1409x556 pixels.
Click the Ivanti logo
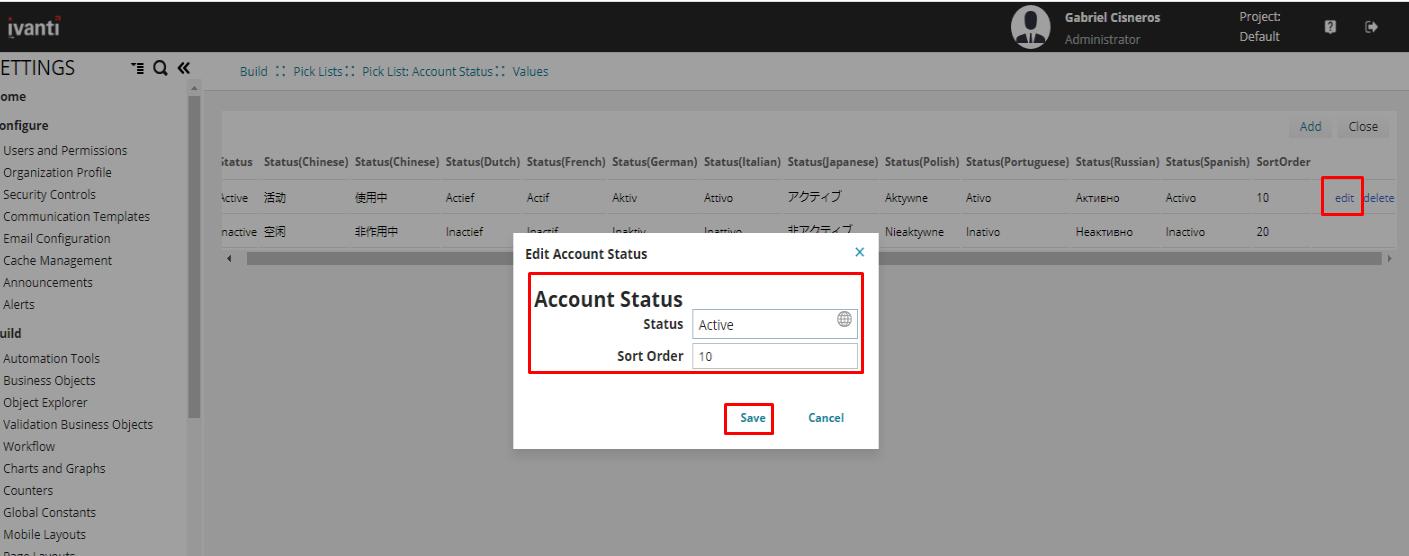click(33, 27)
